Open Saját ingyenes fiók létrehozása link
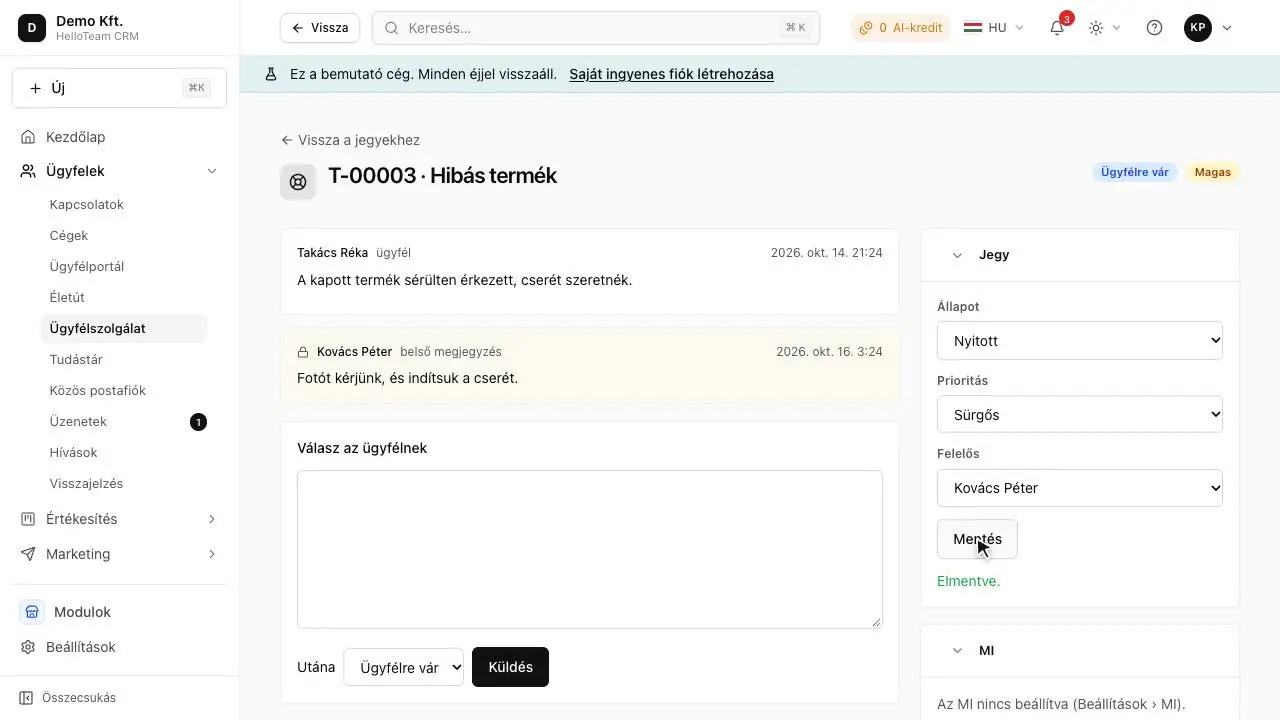 pyautogui.click(x=671, y=74)
